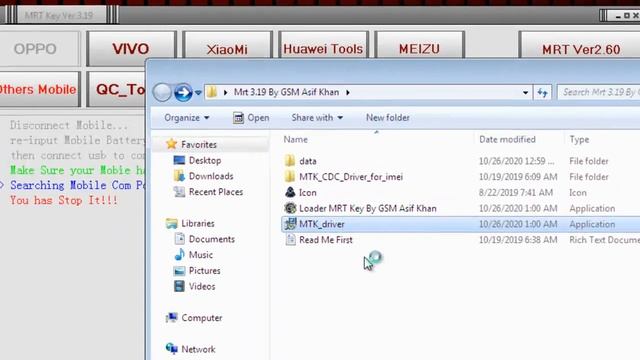Select the MTK_CDC_Driver_for_imei folder name
640x360 pixels.
(351, 177)
